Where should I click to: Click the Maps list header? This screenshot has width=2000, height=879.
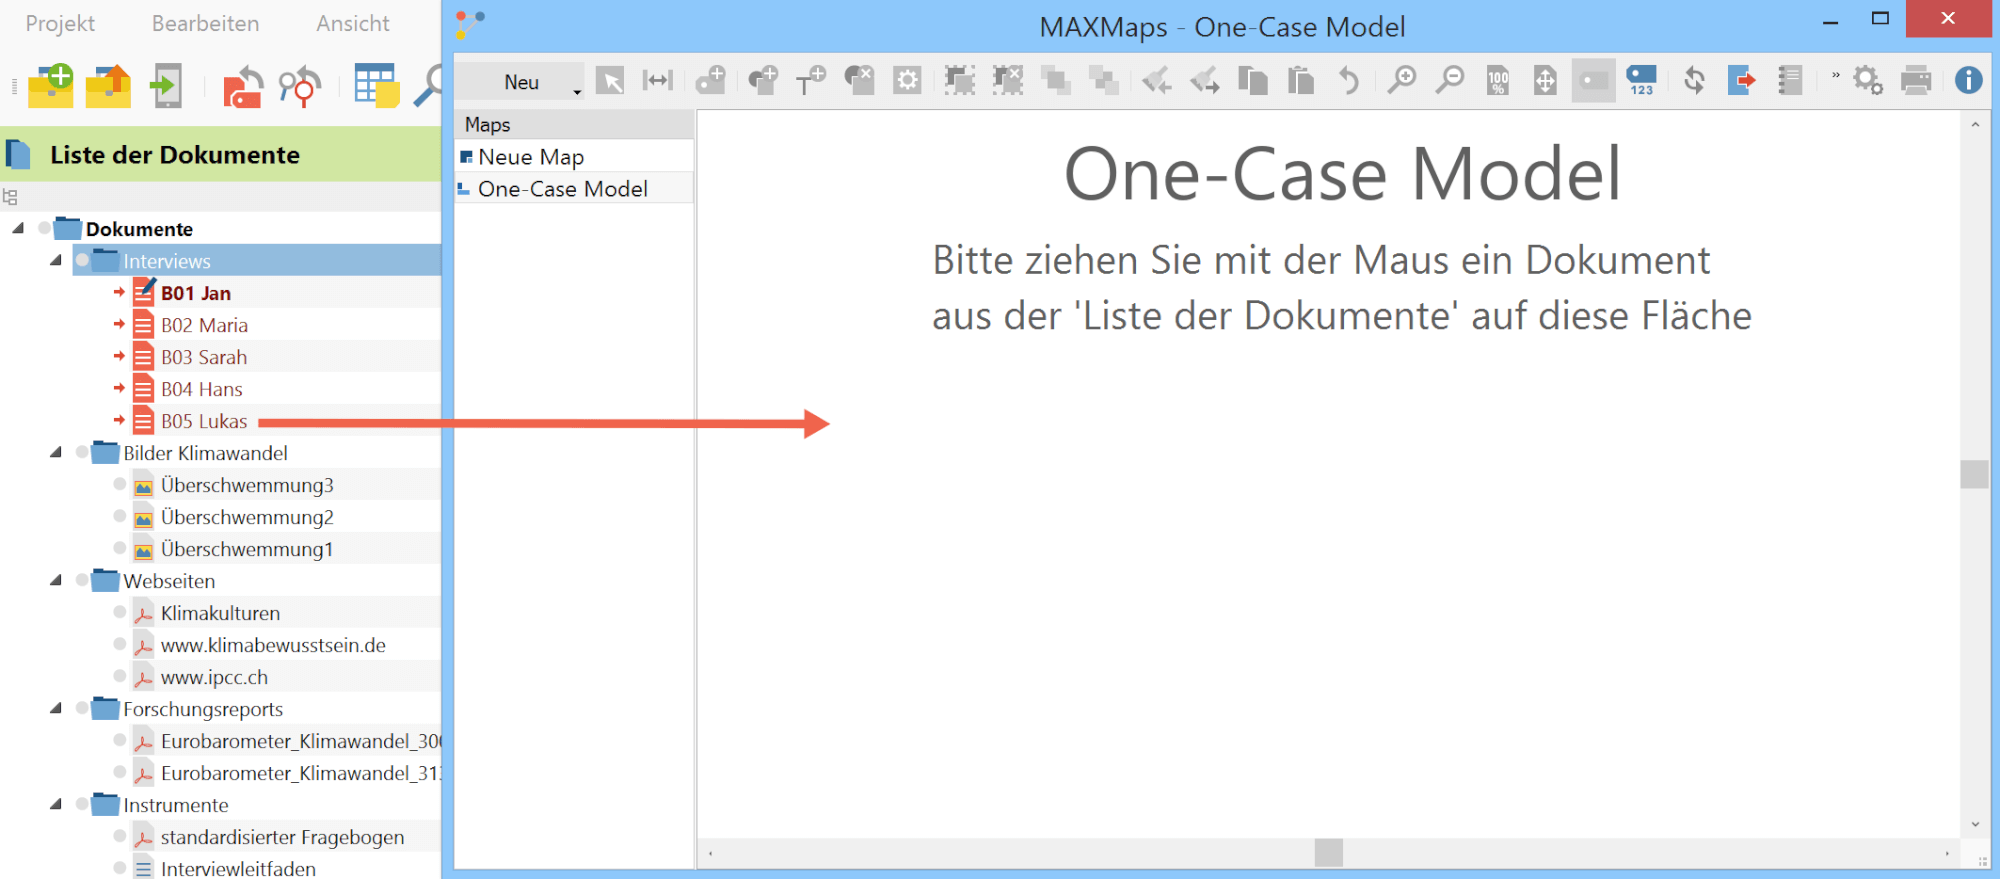[574, 124]
